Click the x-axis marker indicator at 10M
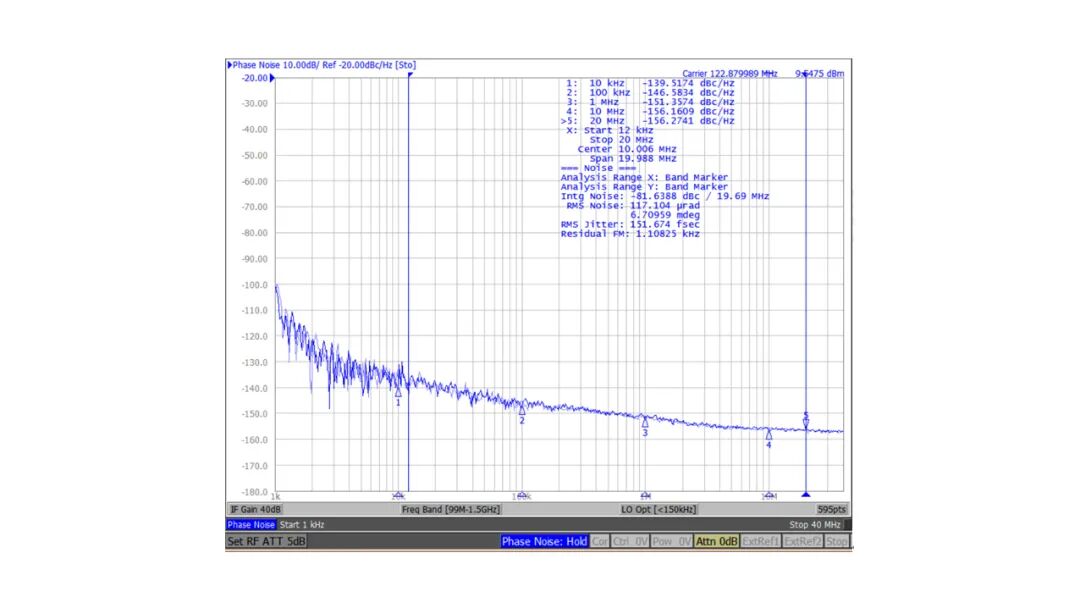The height and width of the screenshot is (608, 1080). coord(769,496)
